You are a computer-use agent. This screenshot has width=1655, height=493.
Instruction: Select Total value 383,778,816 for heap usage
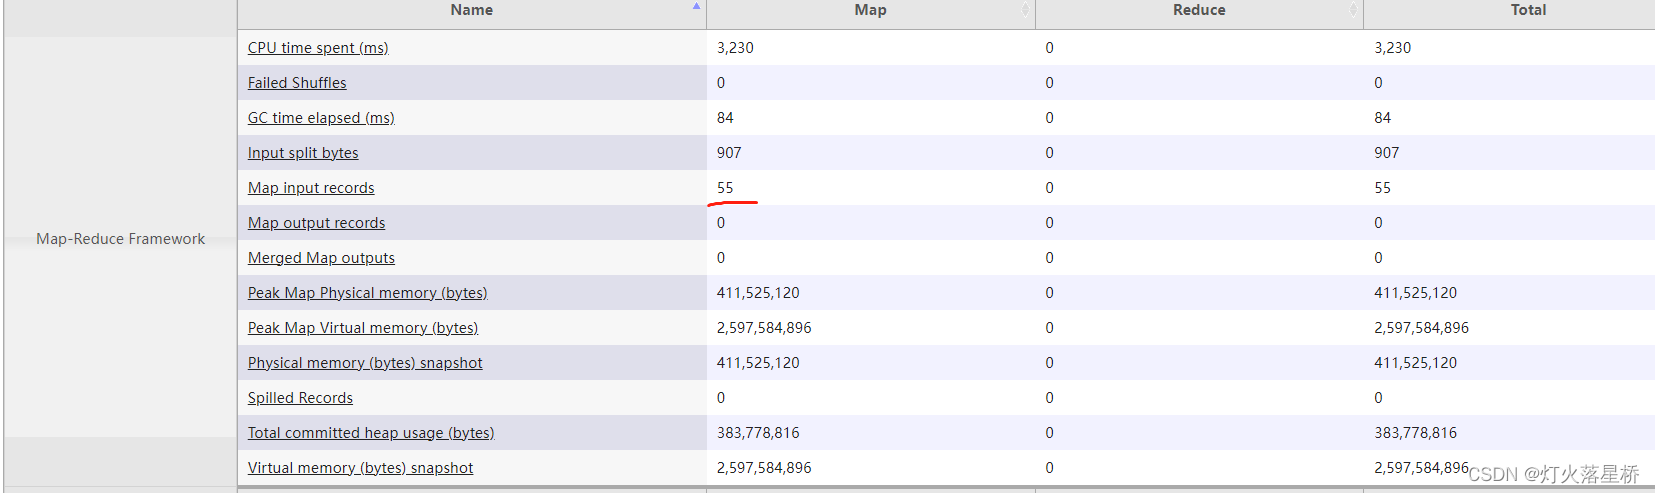[x=1415, y=433]
